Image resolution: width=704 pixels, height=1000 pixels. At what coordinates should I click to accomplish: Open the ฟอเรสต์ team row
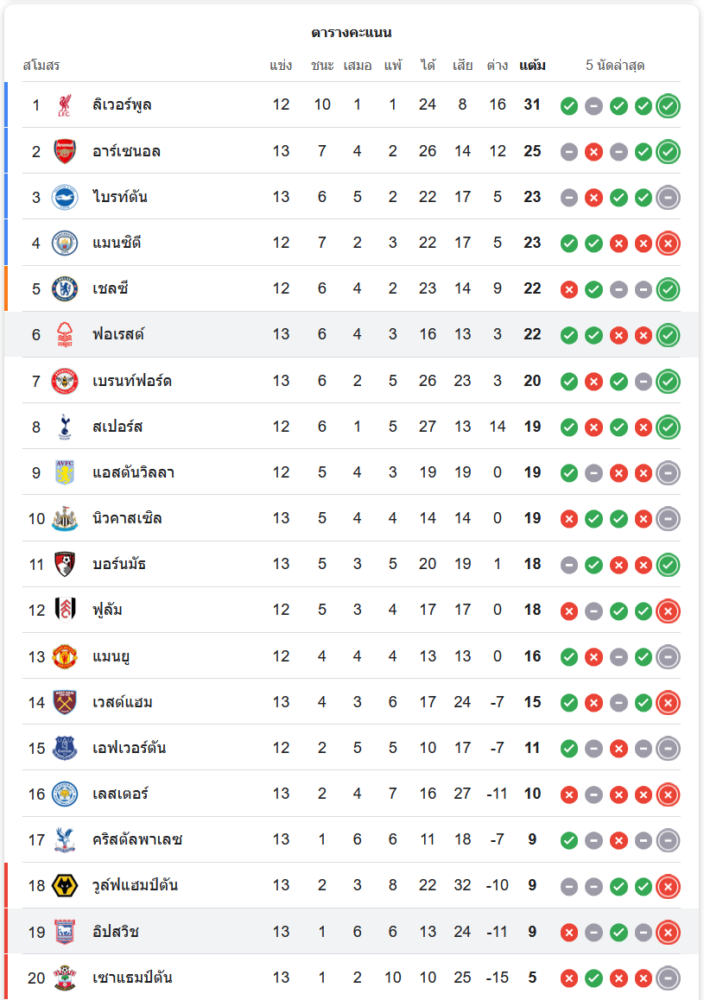coord(116,335)
